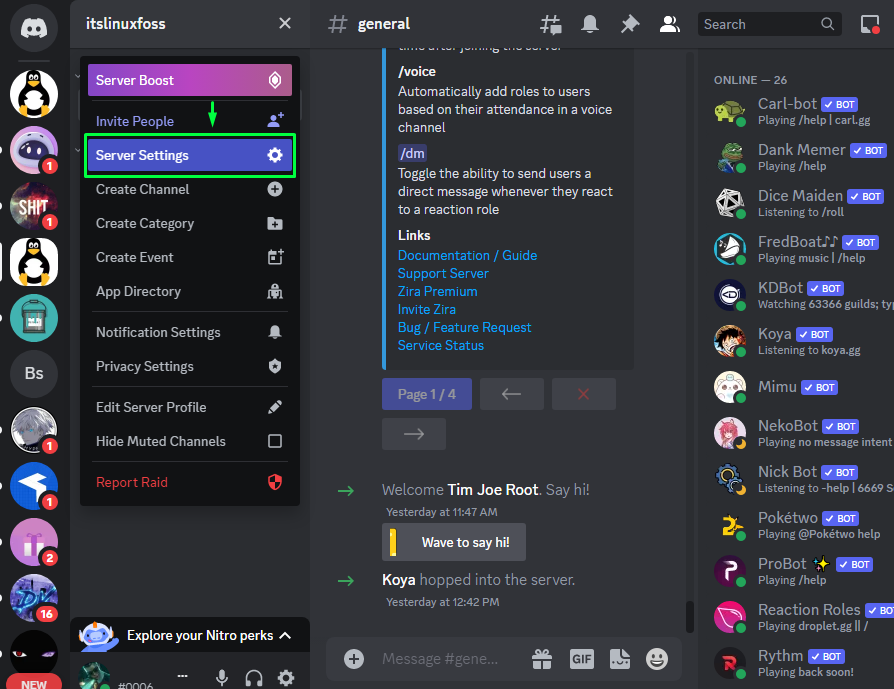Screen dimensions: 894x689
Task: Select Create Channel menu option
Action: point(190,189)
